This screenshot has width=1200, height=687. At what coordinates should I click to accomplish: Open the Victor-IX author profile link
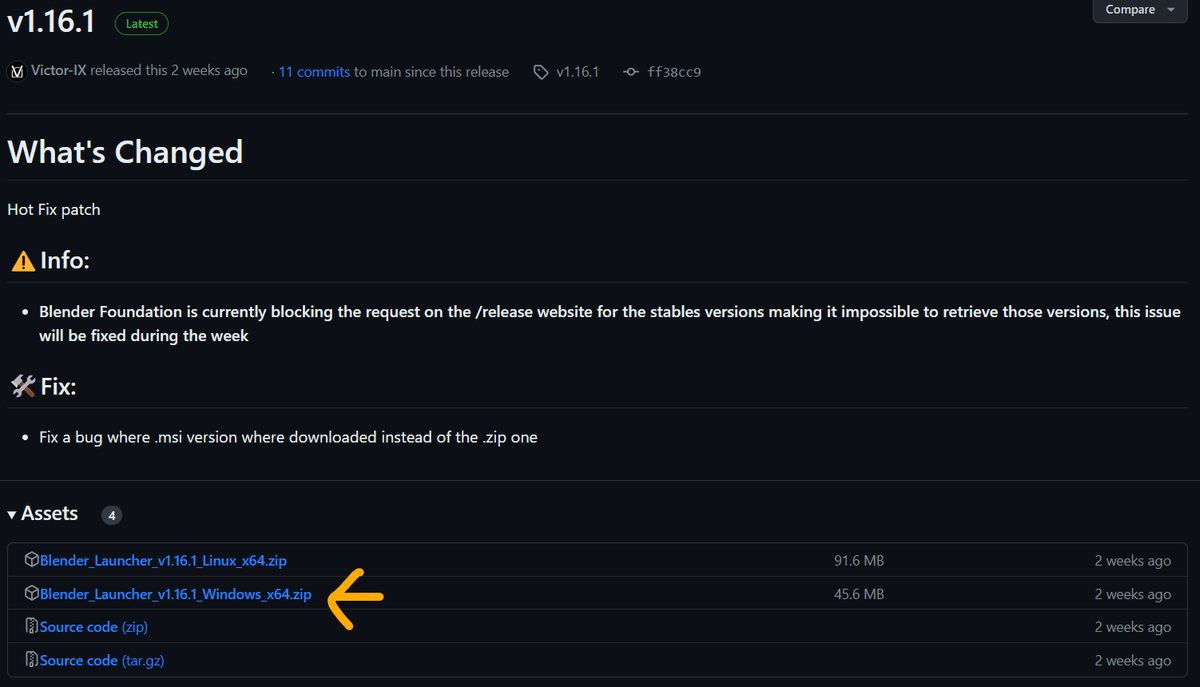57,71
